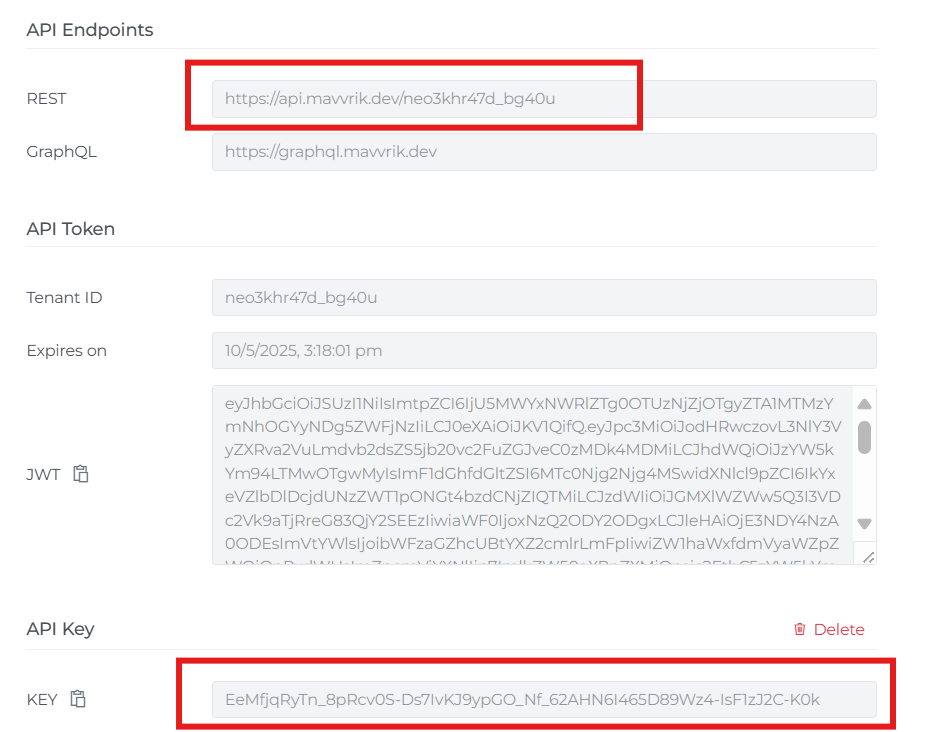This screenshot has height=732, width=940.
Task: Click the API Key section heading
Action: (60, 629)
